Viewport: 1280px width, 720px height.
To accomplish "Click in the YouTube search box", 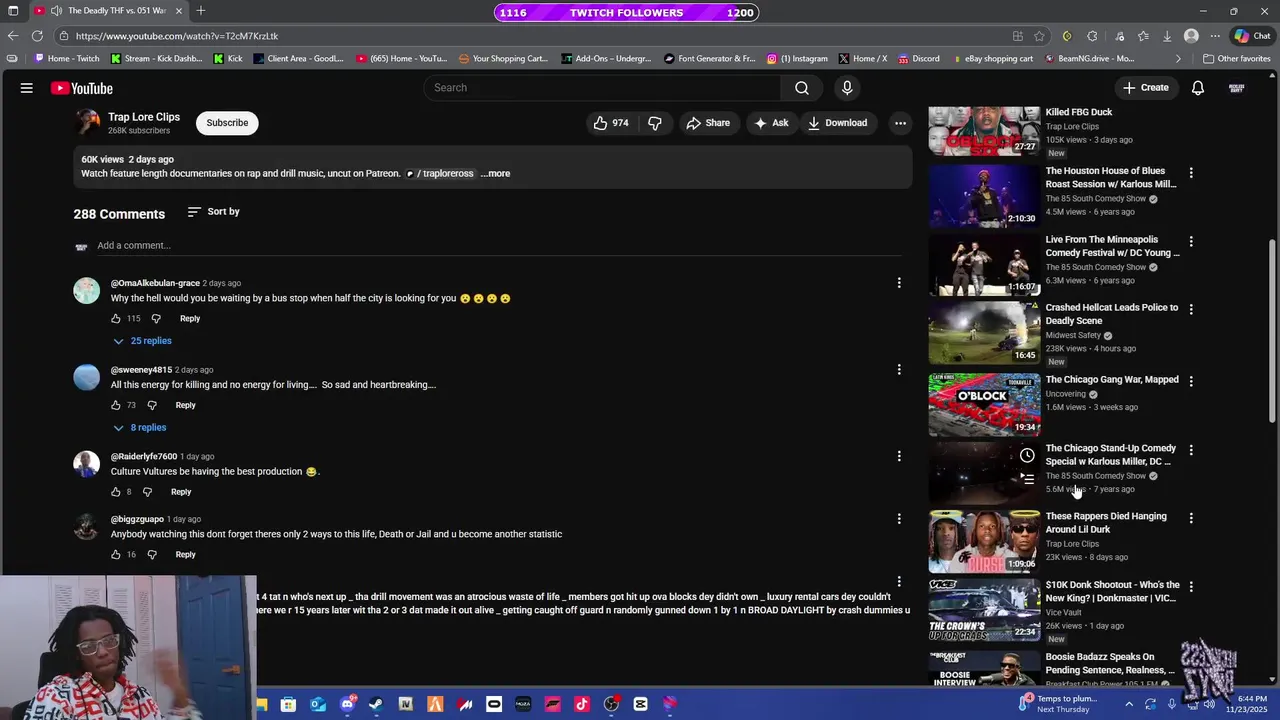I will click(603, 88).
